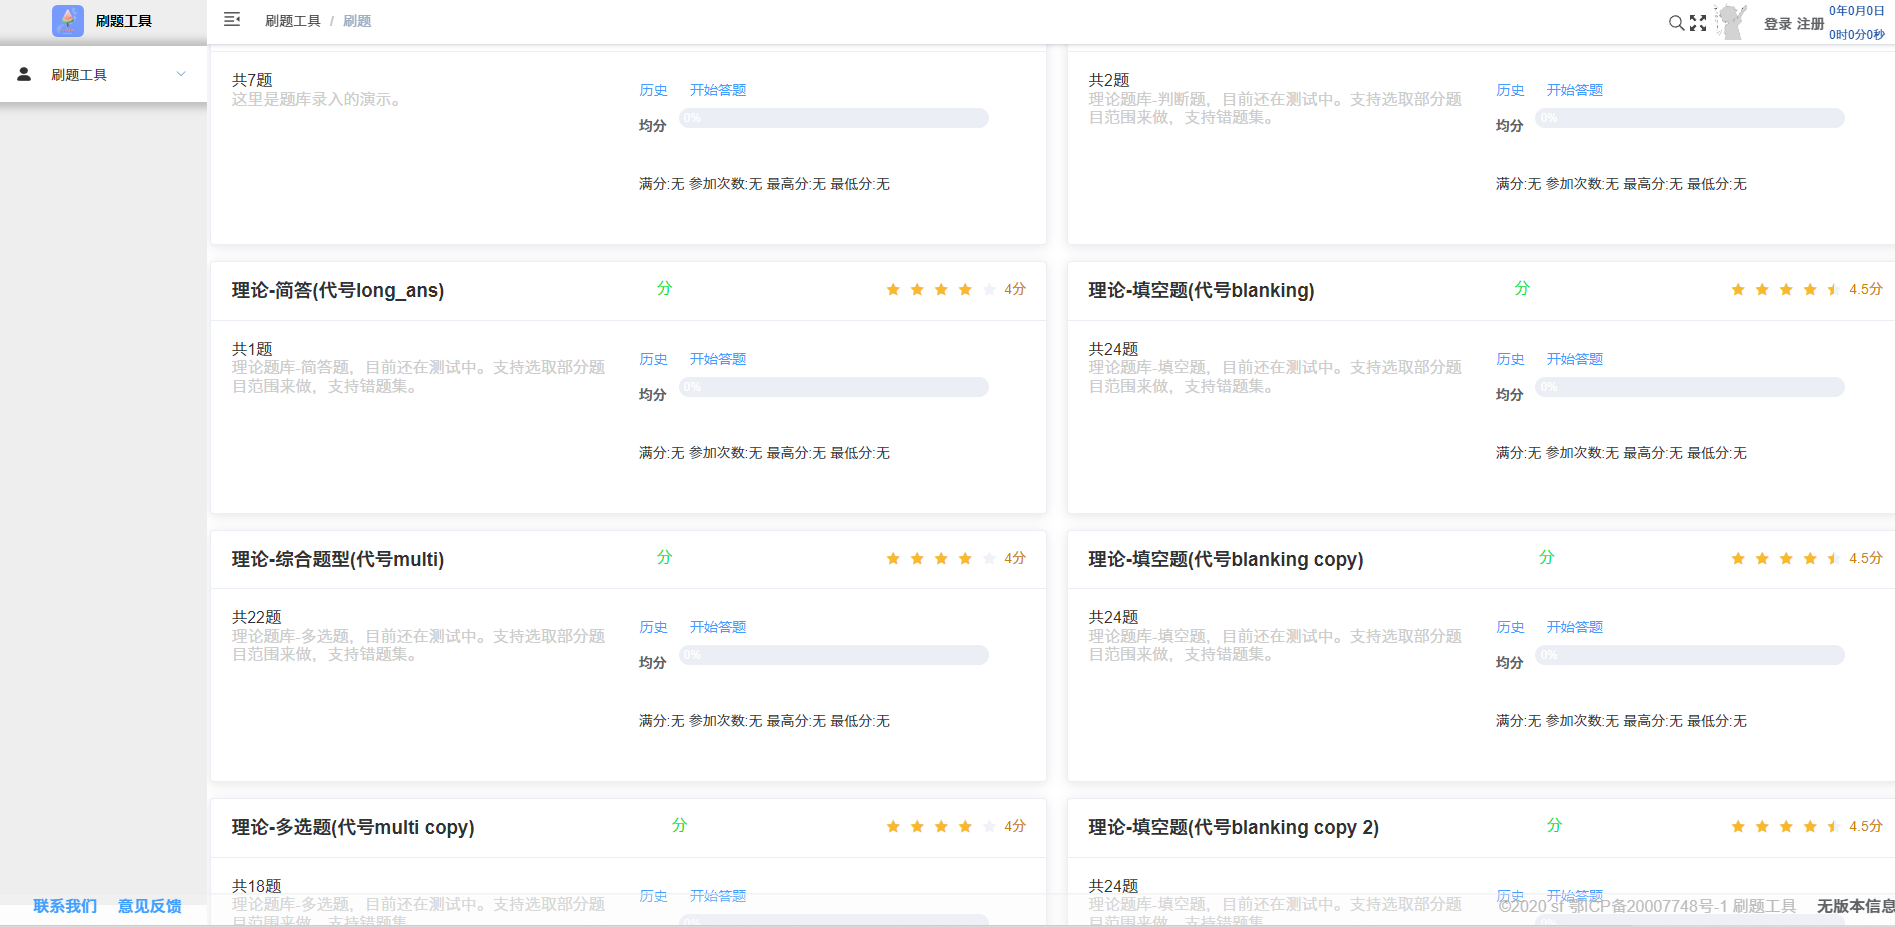The image size is (1895, 927).
Task: Start answering the 共2题 判断题 card
Action: [1575, 90]
